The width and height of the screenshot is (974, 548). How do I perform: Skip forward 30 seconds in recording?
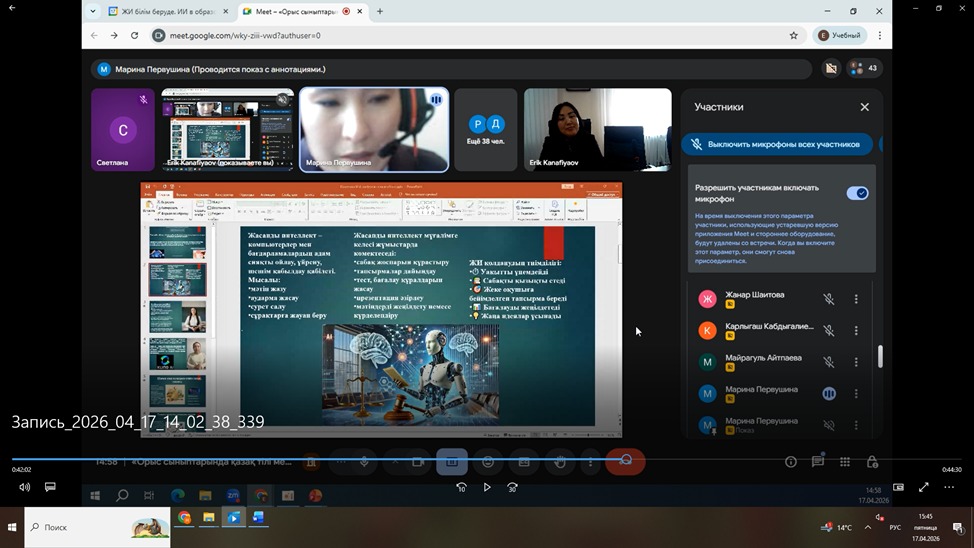[x=512, y=487]
